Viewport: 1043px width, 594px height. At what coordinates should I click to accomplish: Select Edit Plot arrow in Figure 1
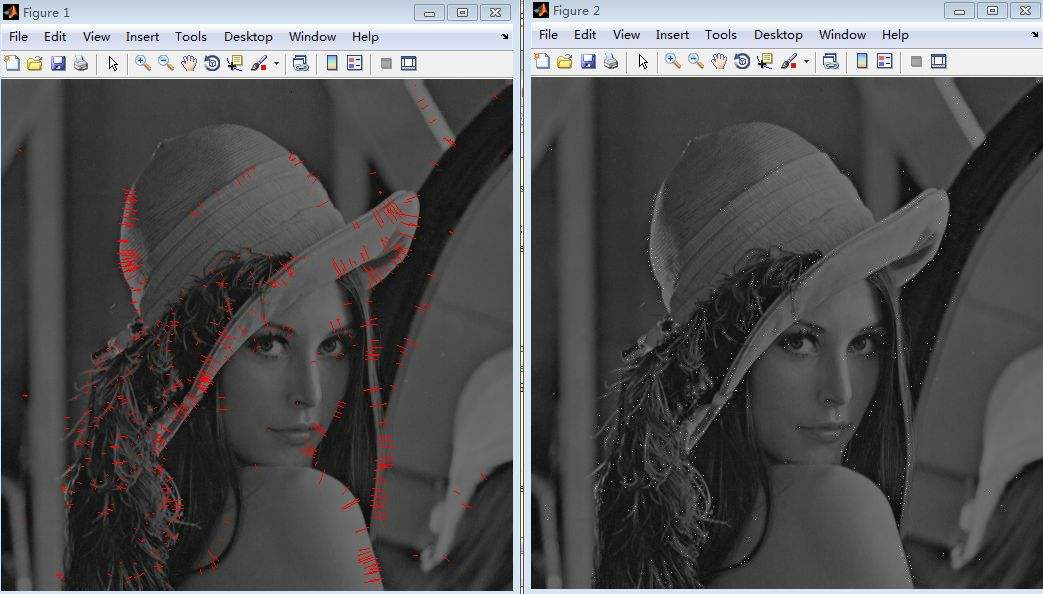pyautogui.click(x=112, y=63)
